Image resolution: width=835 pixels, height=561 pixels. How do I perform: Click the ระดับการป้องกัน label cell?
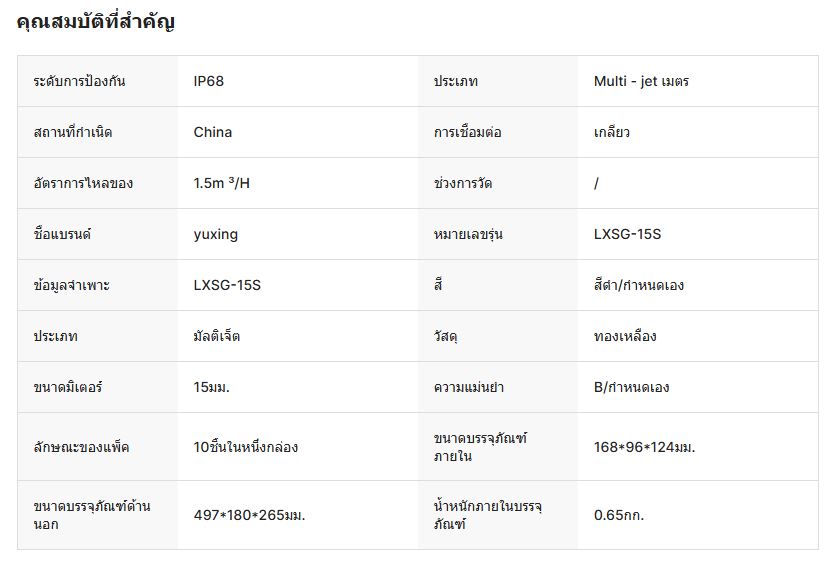click(79, 81)
